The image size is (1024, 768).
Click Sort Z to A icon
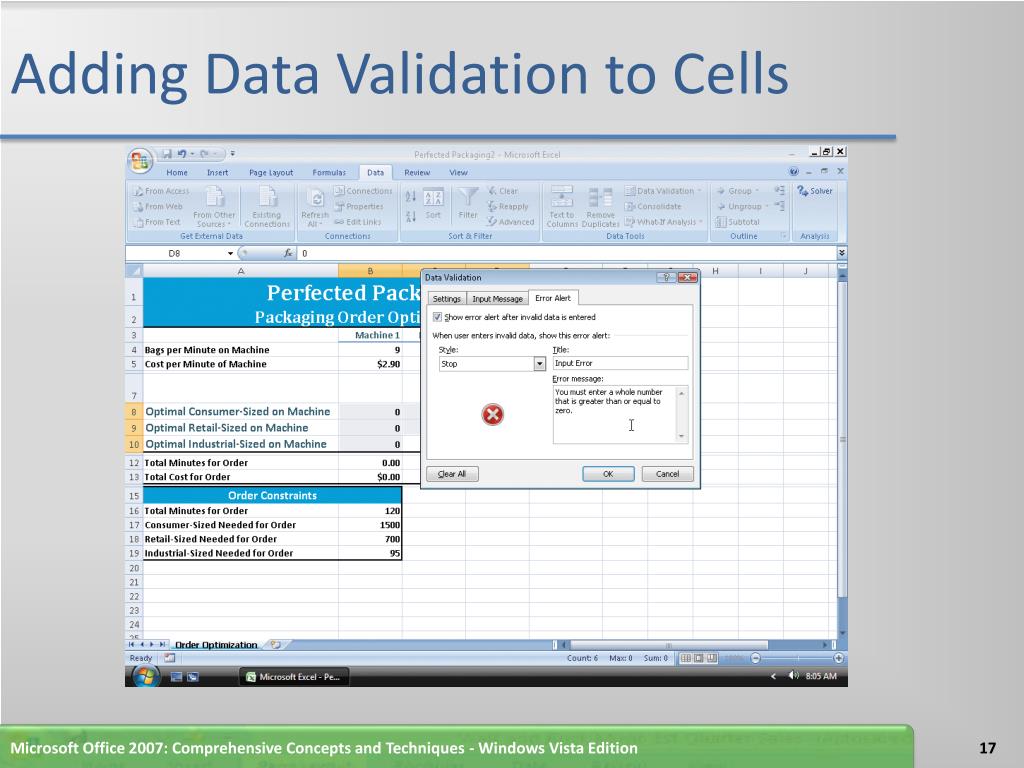(411, 216)
